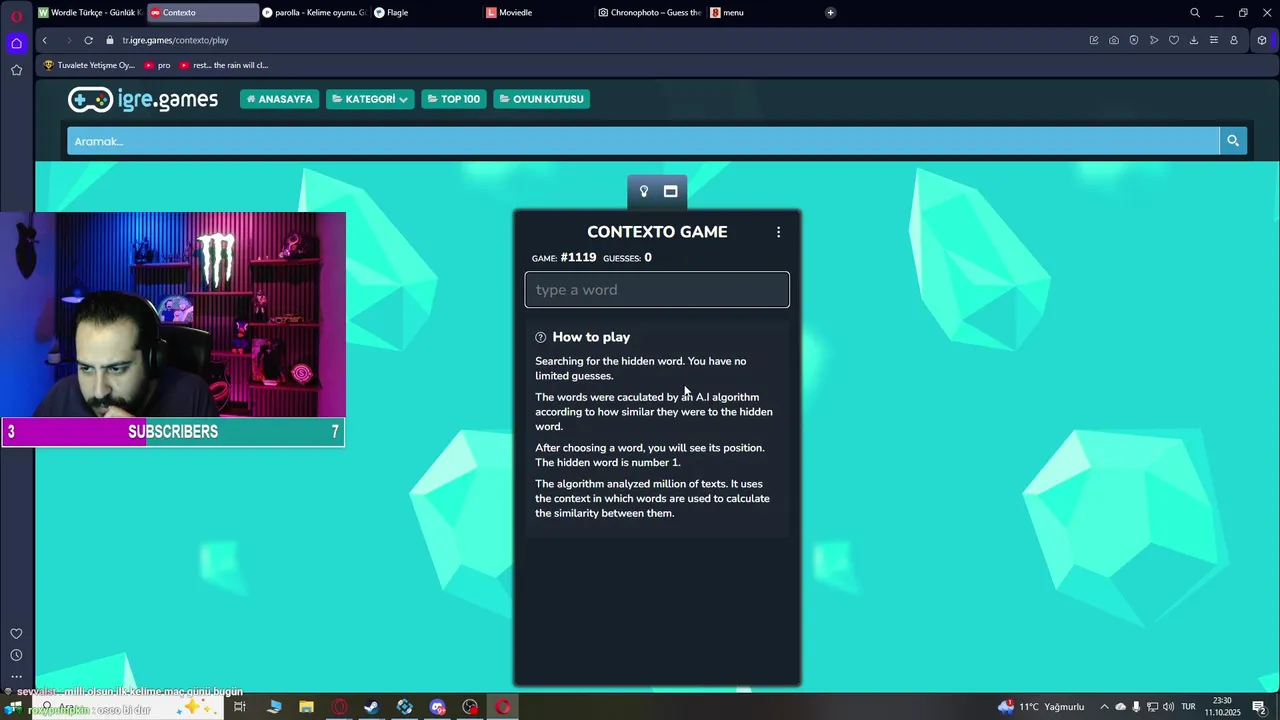Open File Explorer from the taskbar
Image resolution: width=1280 pixels, height=720 pixels.
307,707
